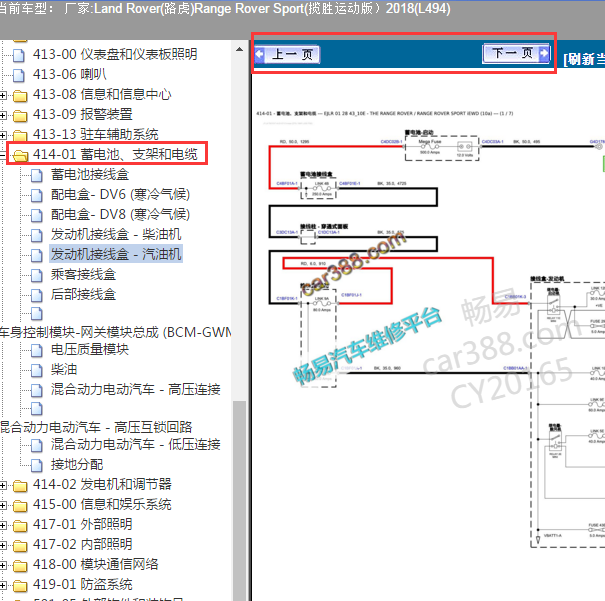Click page icon beside 发动机接线盒 - 汽油机
The width and height of the screenshot is (605, 601).
[37, 256]
